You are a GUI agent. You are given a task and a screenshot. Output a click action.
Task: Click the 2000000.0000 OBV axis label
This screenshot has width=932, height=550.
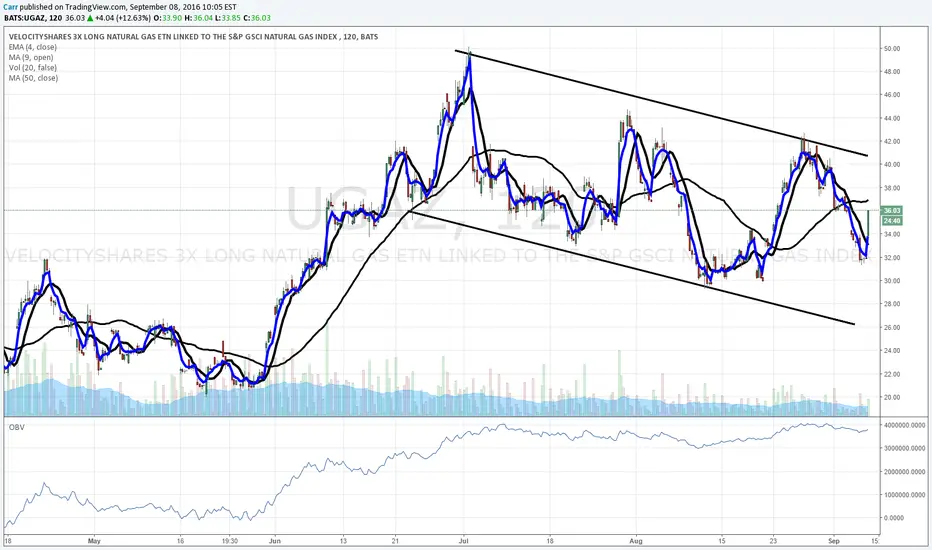[x=905, y=472]
